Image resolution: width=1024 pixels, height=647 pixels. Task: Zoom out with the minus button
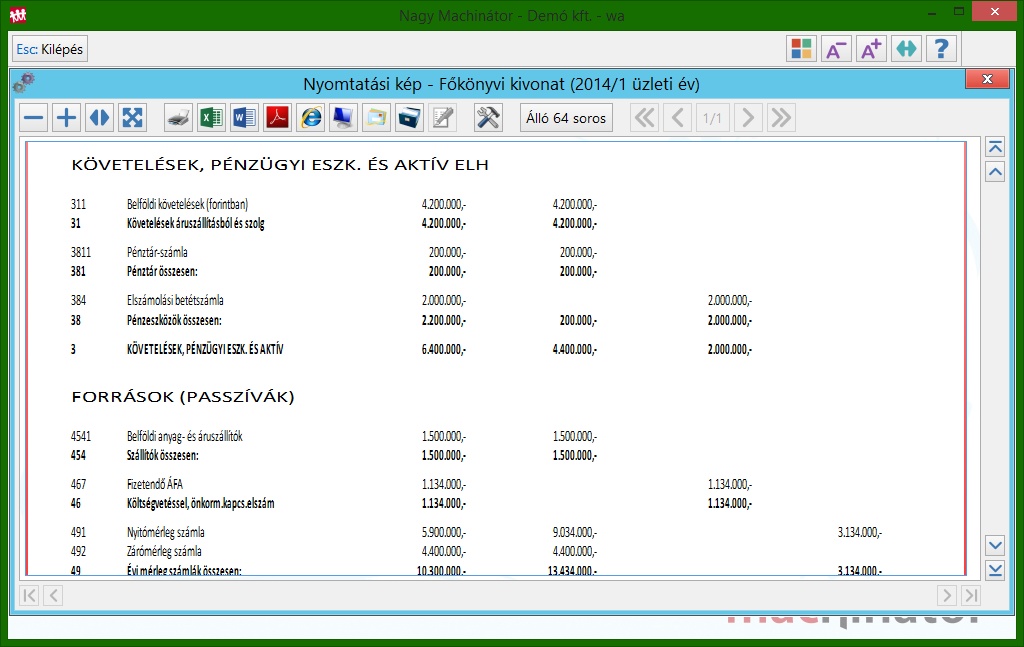(x=34, y=118)
